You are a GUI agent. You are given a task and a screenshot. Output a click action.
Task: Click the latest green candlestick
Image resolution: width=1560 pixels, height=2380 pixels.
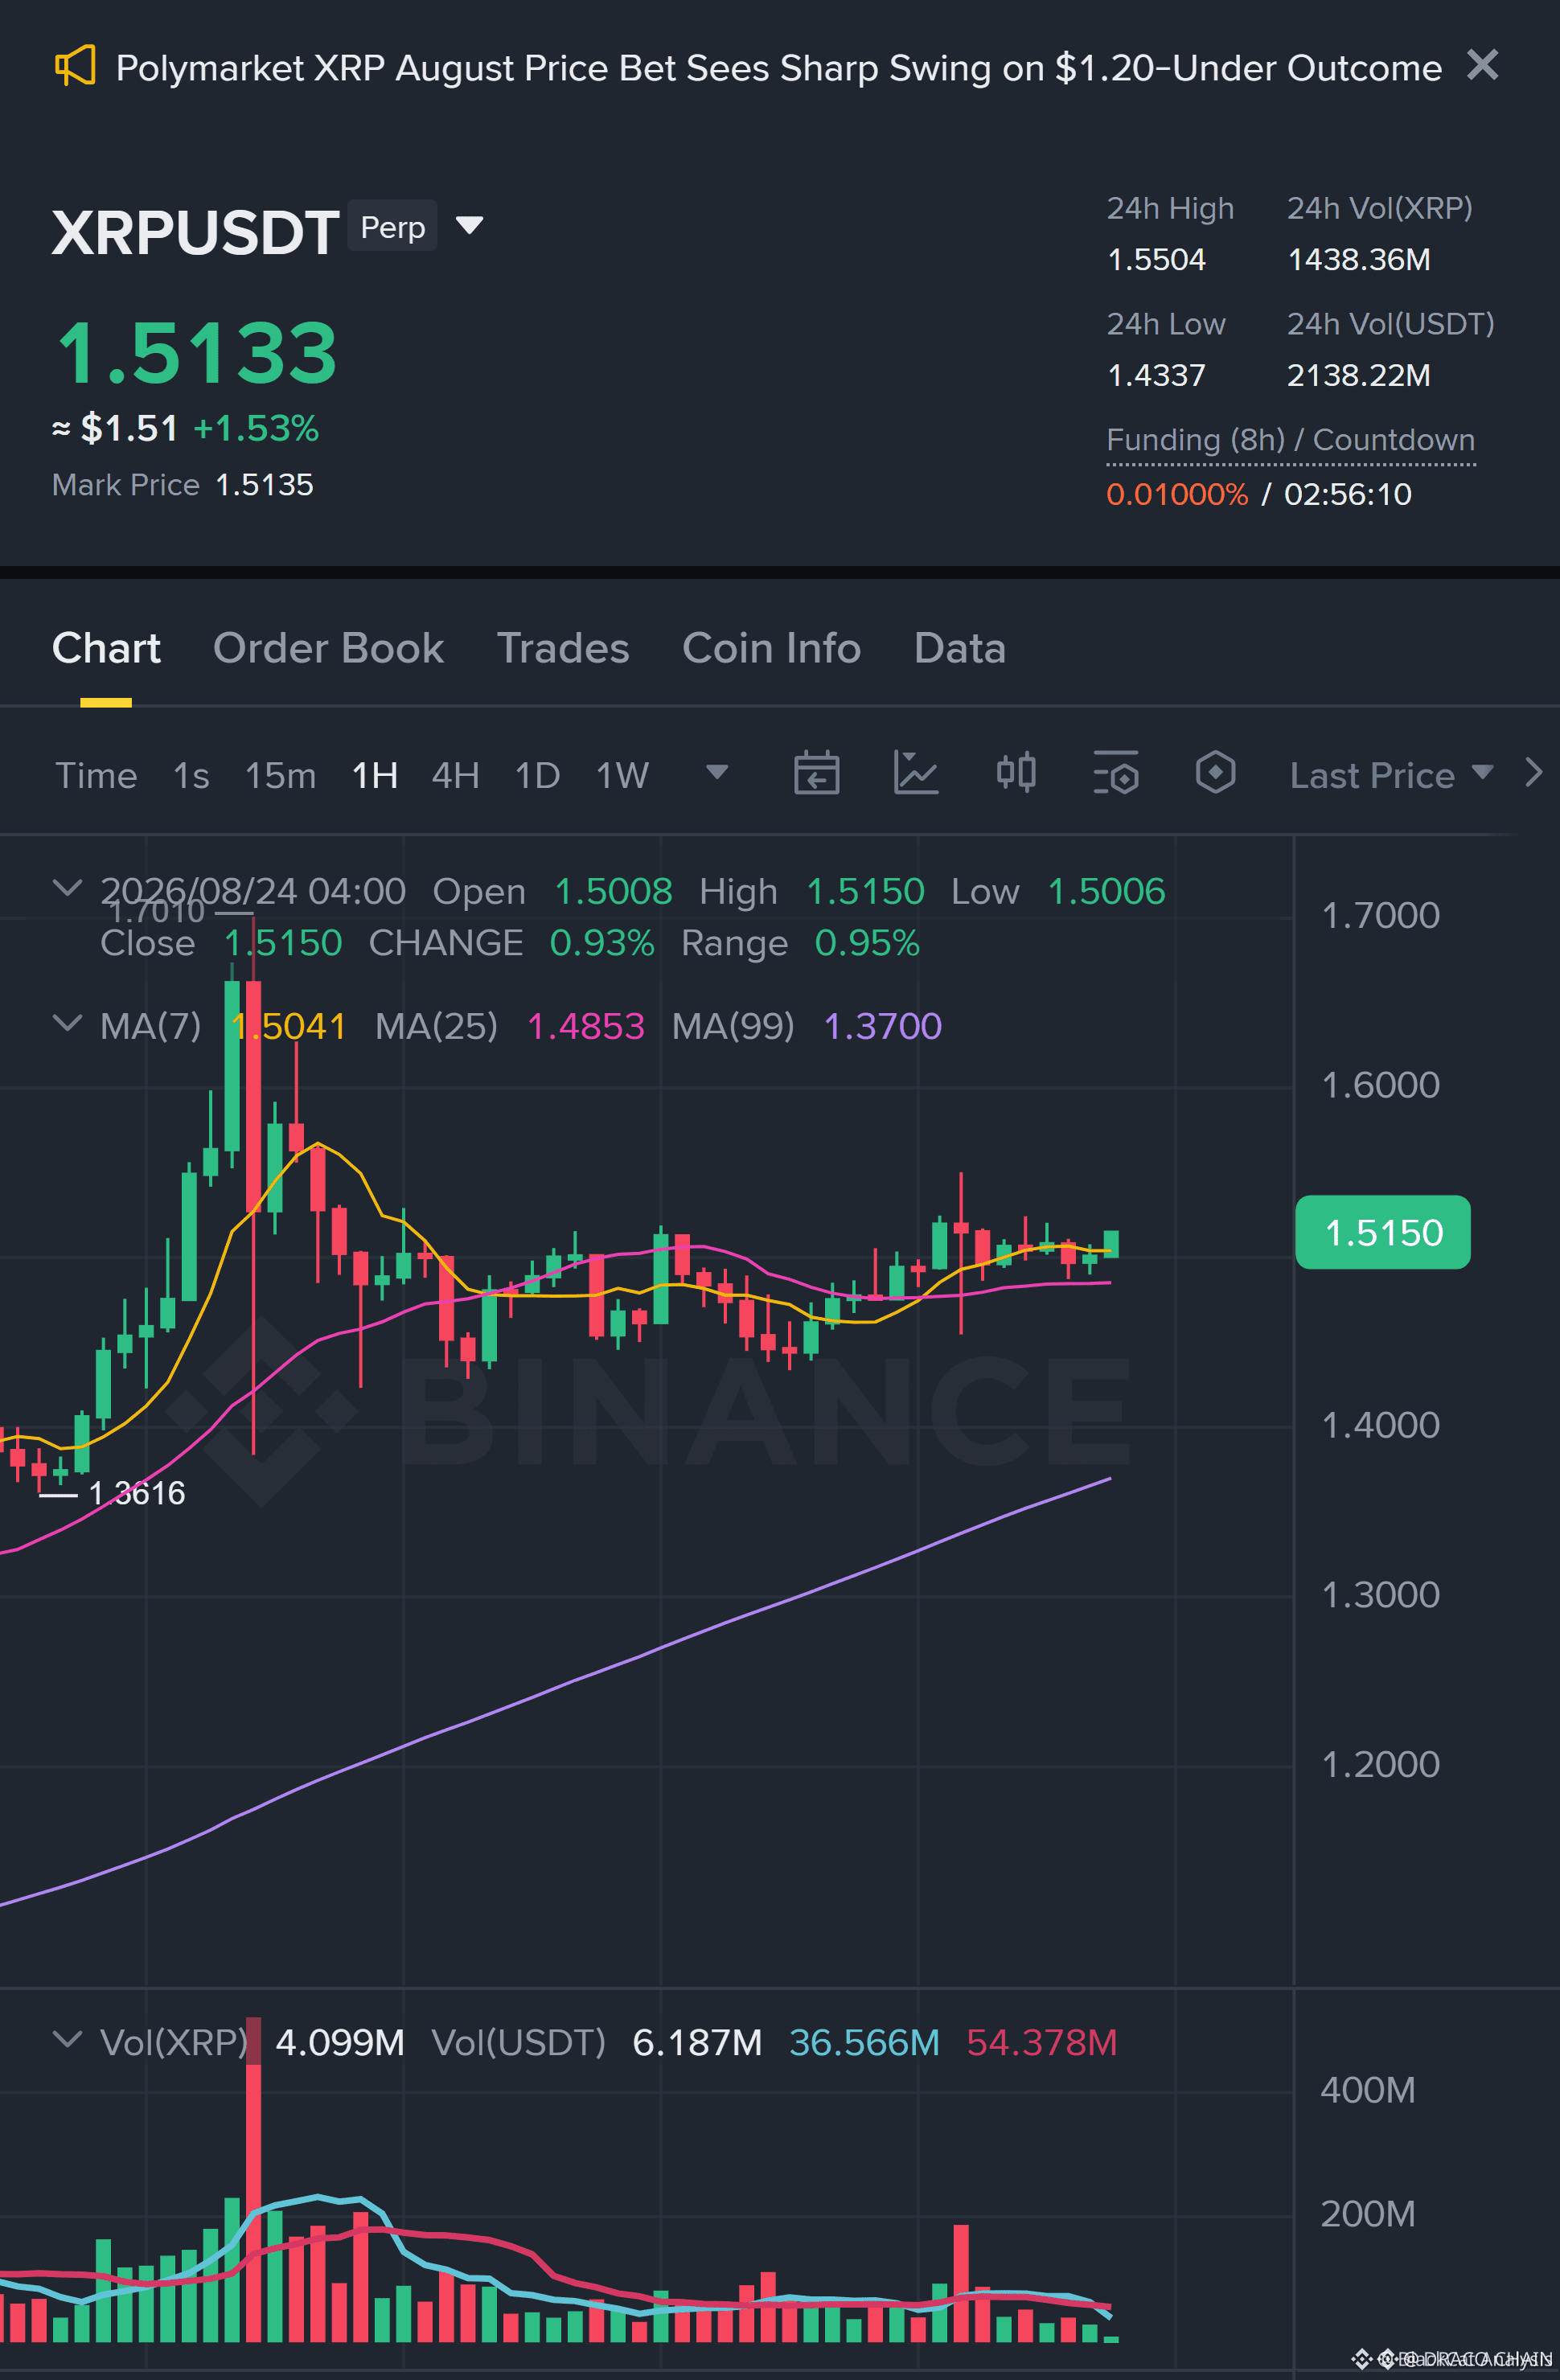[x=1111, y=1243]
